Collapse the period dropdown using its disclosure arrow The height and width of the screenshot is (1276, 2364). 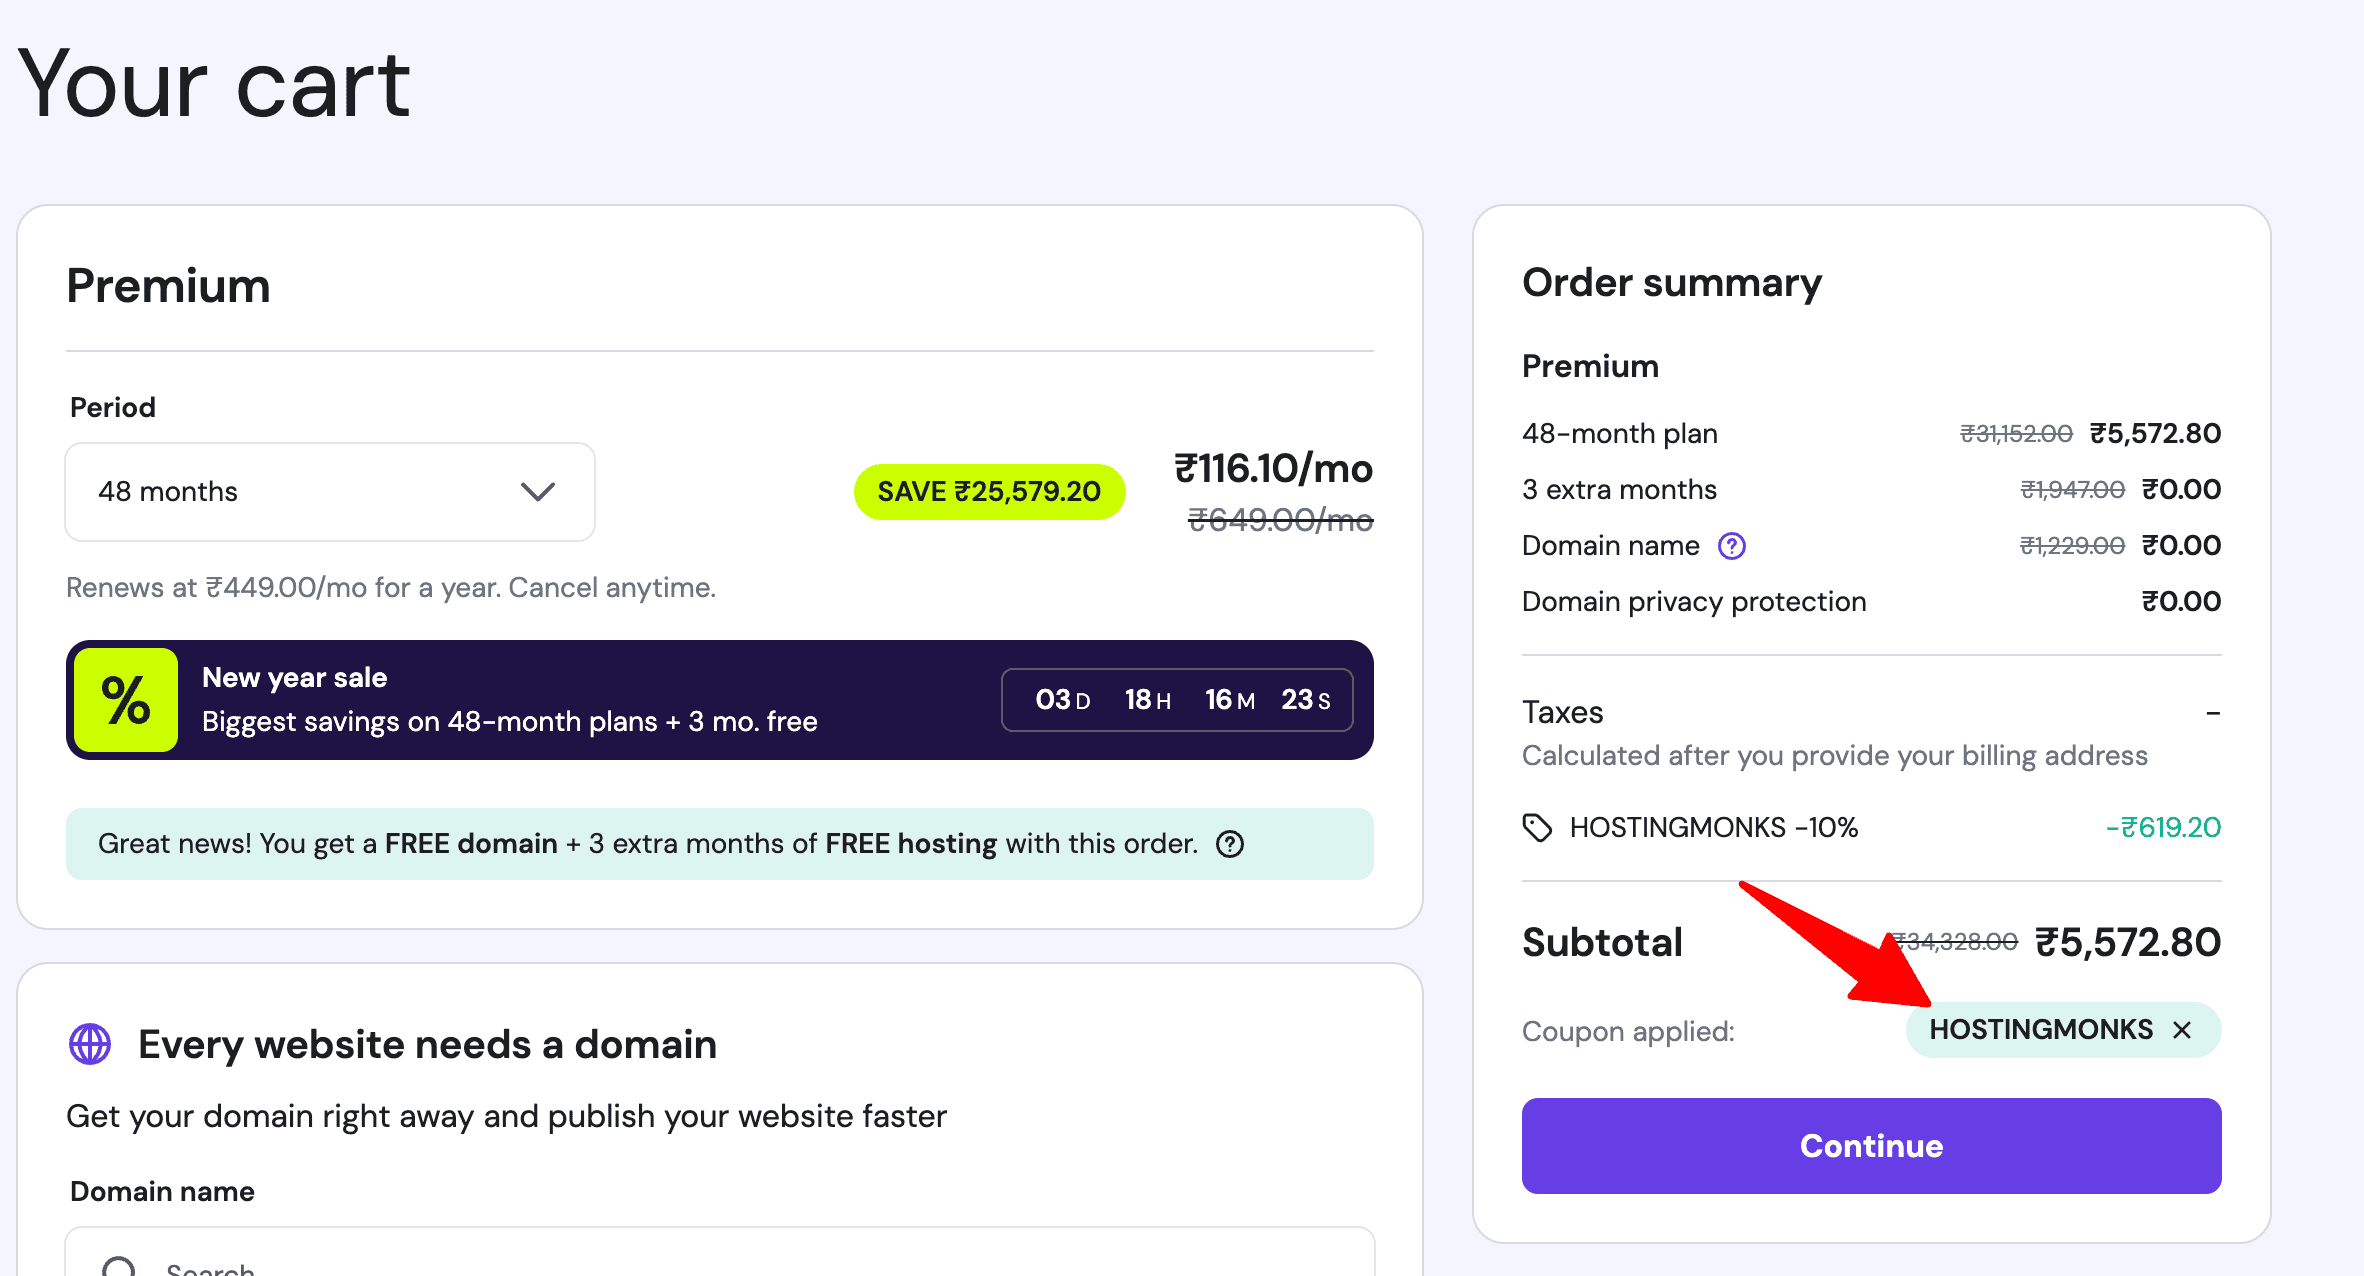(537, 491)
